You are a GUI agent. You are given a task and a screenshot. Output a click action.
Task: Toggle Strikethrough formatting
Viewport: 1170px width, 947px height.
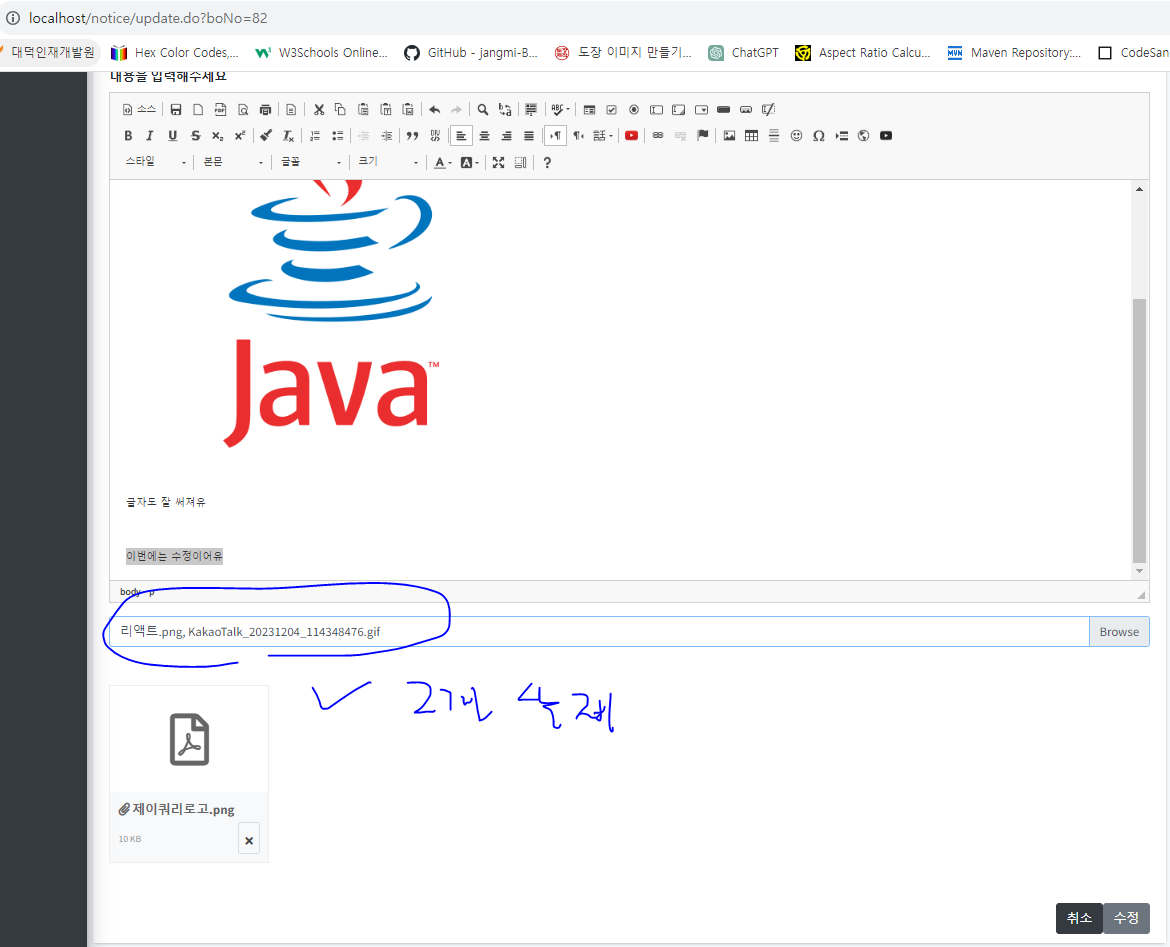(x=195, y=136)
